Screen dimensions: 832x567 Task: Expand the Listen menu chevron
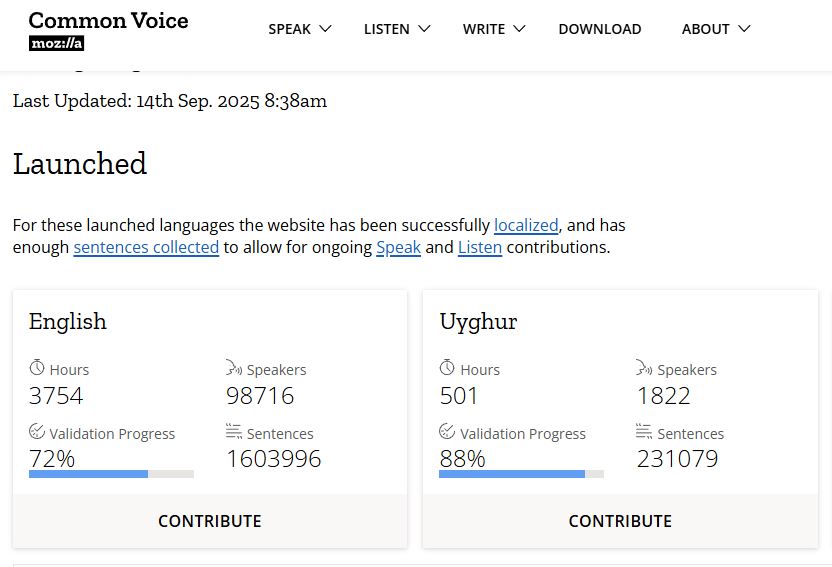424,29
